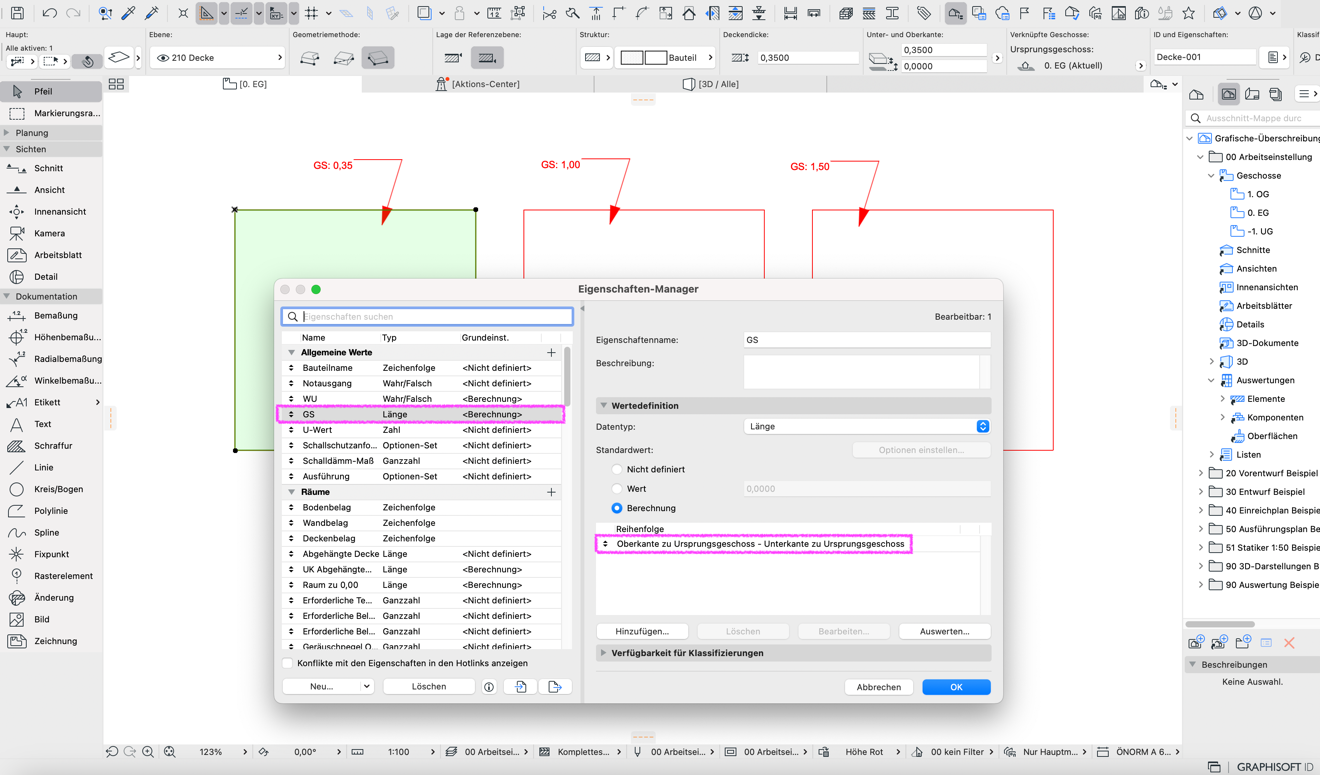Switch to the 0. EG tab
Viewport: 1320px width, 775px height.
(x=245, y=84)
